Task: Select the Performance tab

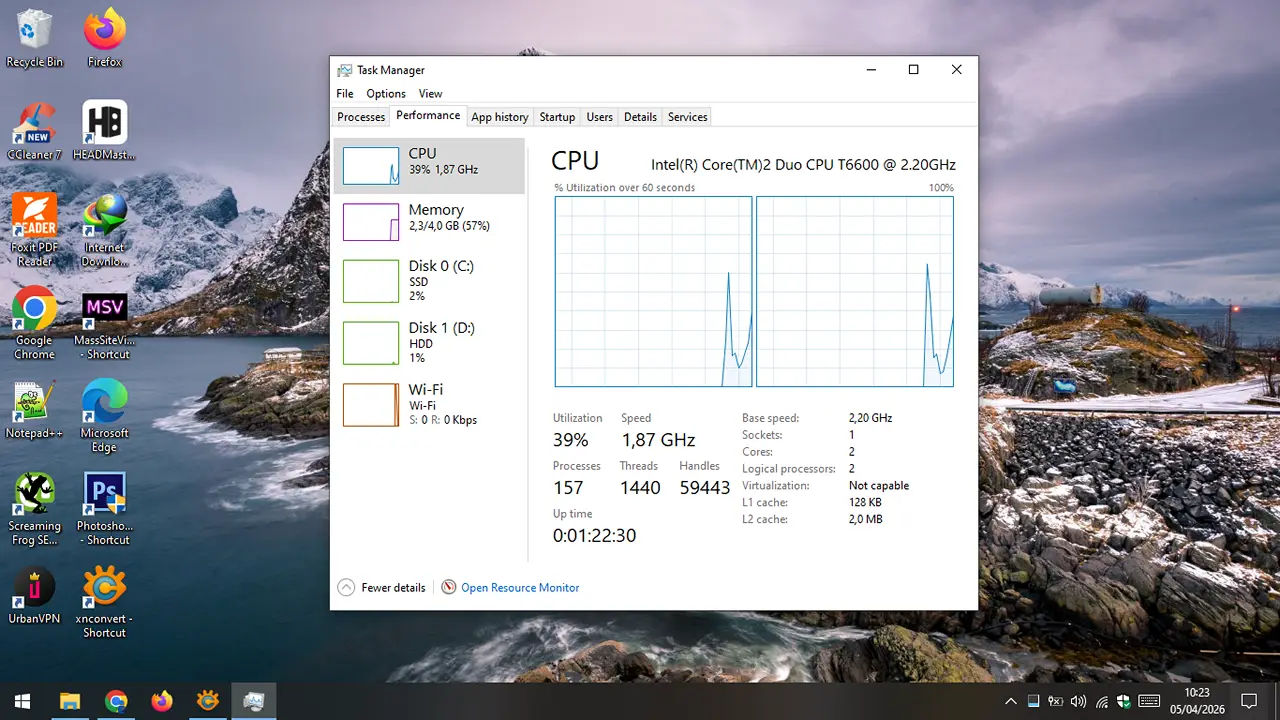Action: coord(428,116)
